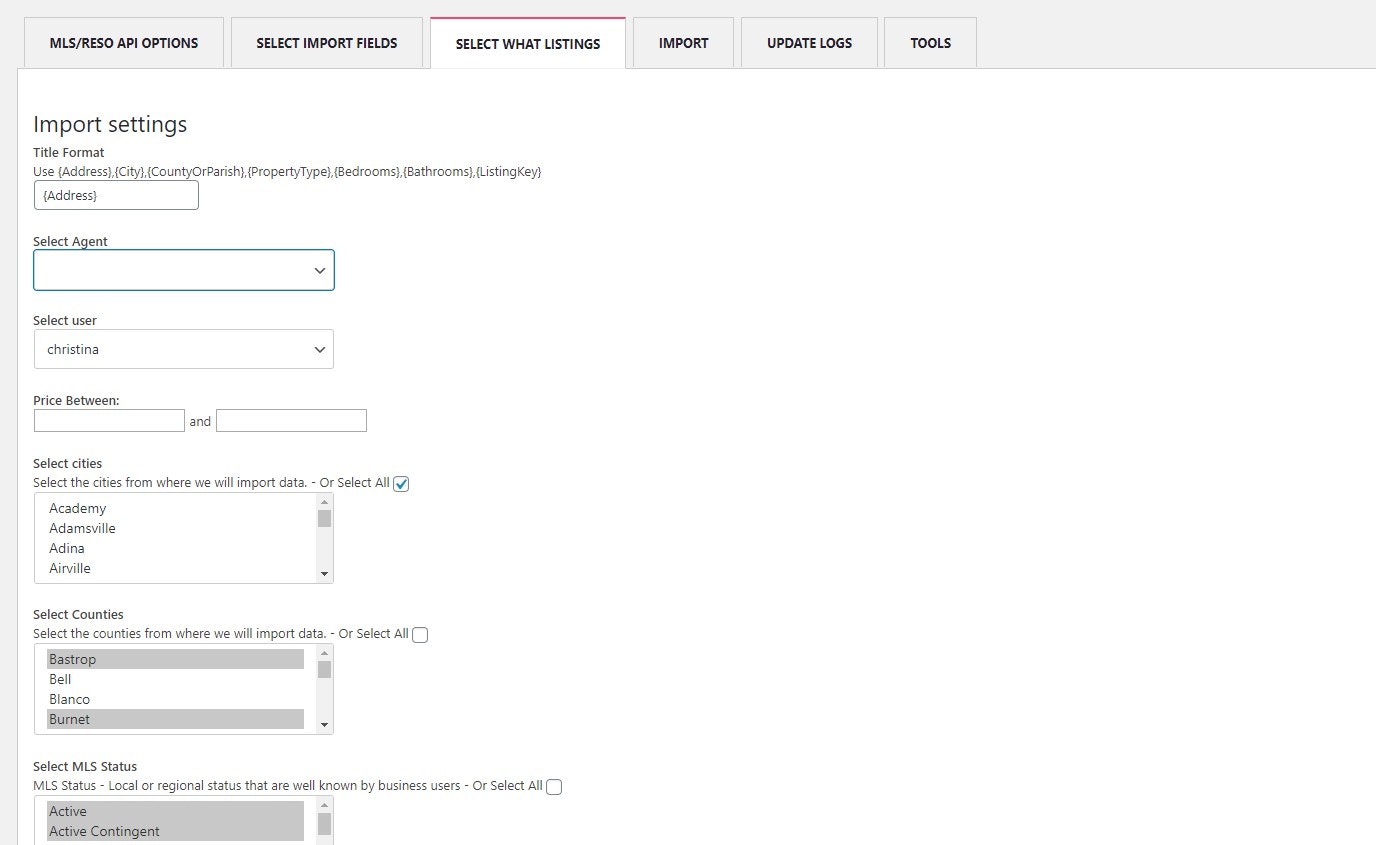1376x845 pixels.
Task: Click the minimum price input field
Action: (x=109, y=420)
